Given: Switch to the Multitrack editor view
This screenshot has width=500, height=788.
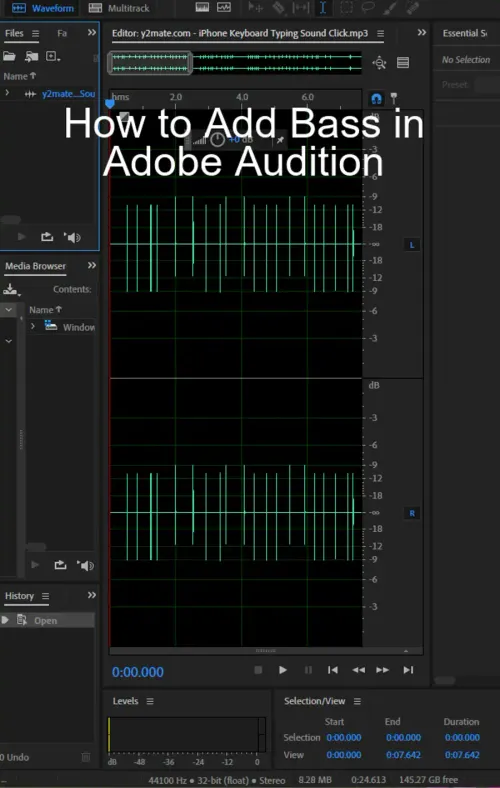Looking at the screenshot, I should click(119, 8).
